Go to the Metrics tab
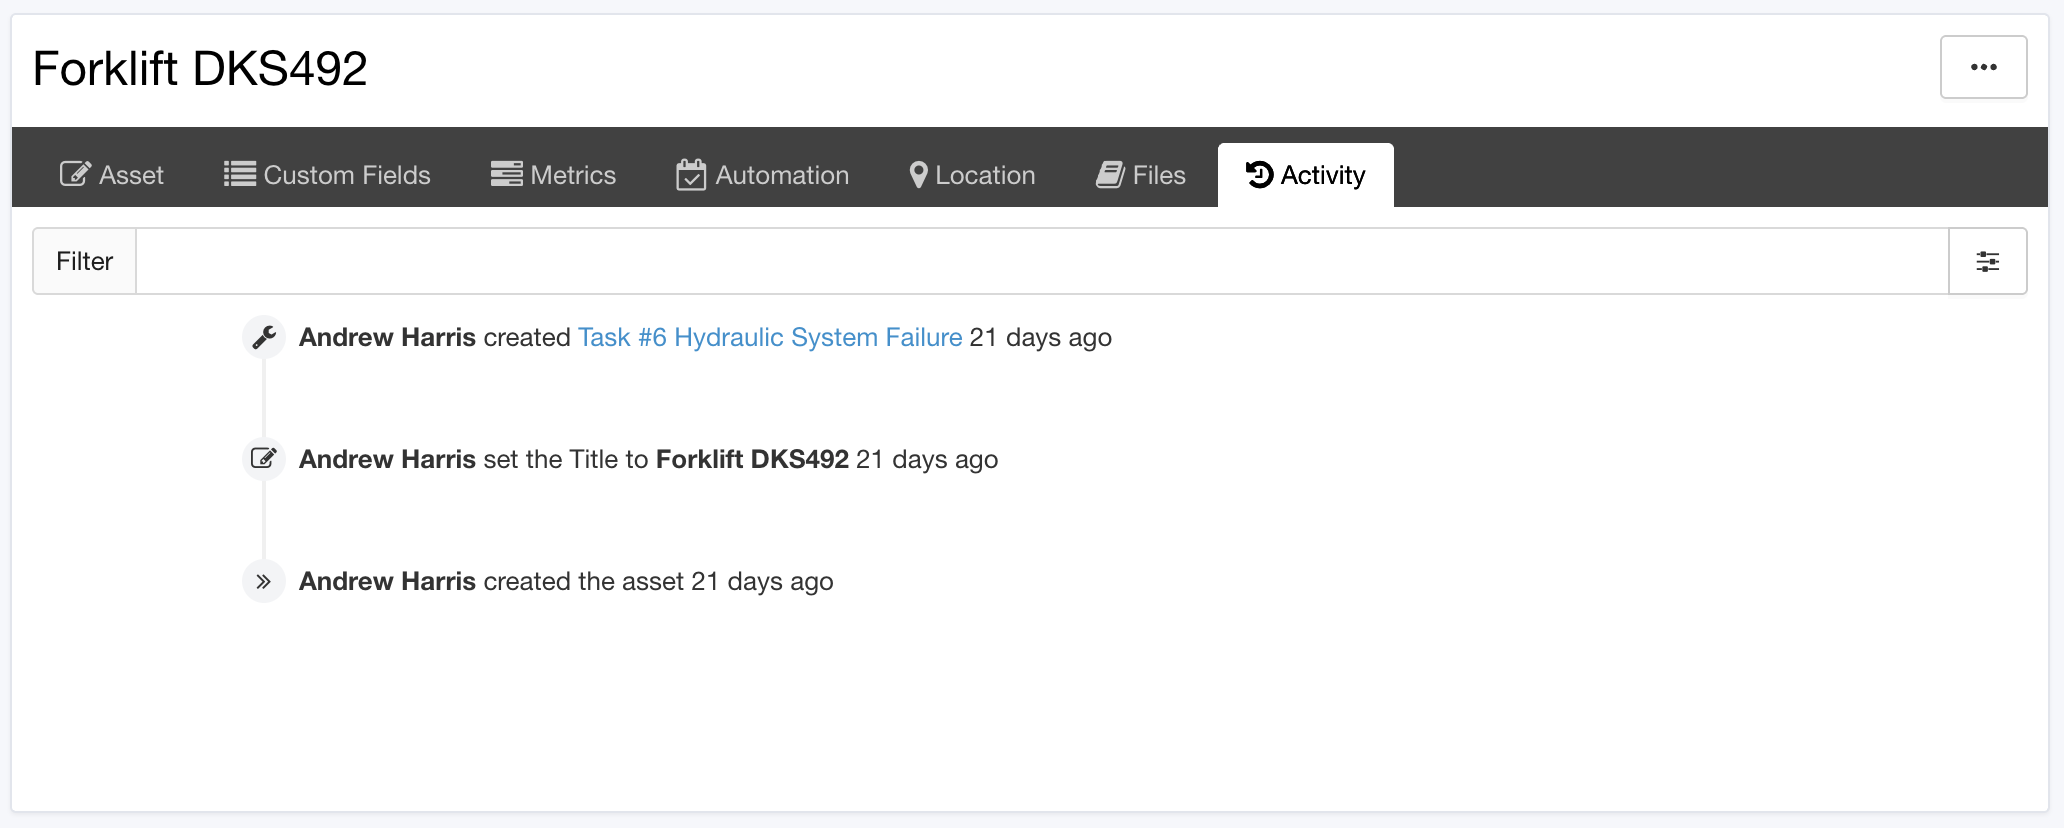 [x=553, y=175]
